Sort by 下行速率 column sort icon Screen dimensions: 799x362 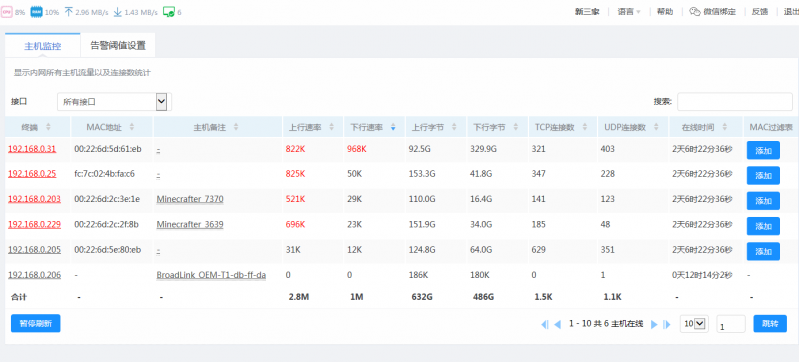[x=393, y=127]
